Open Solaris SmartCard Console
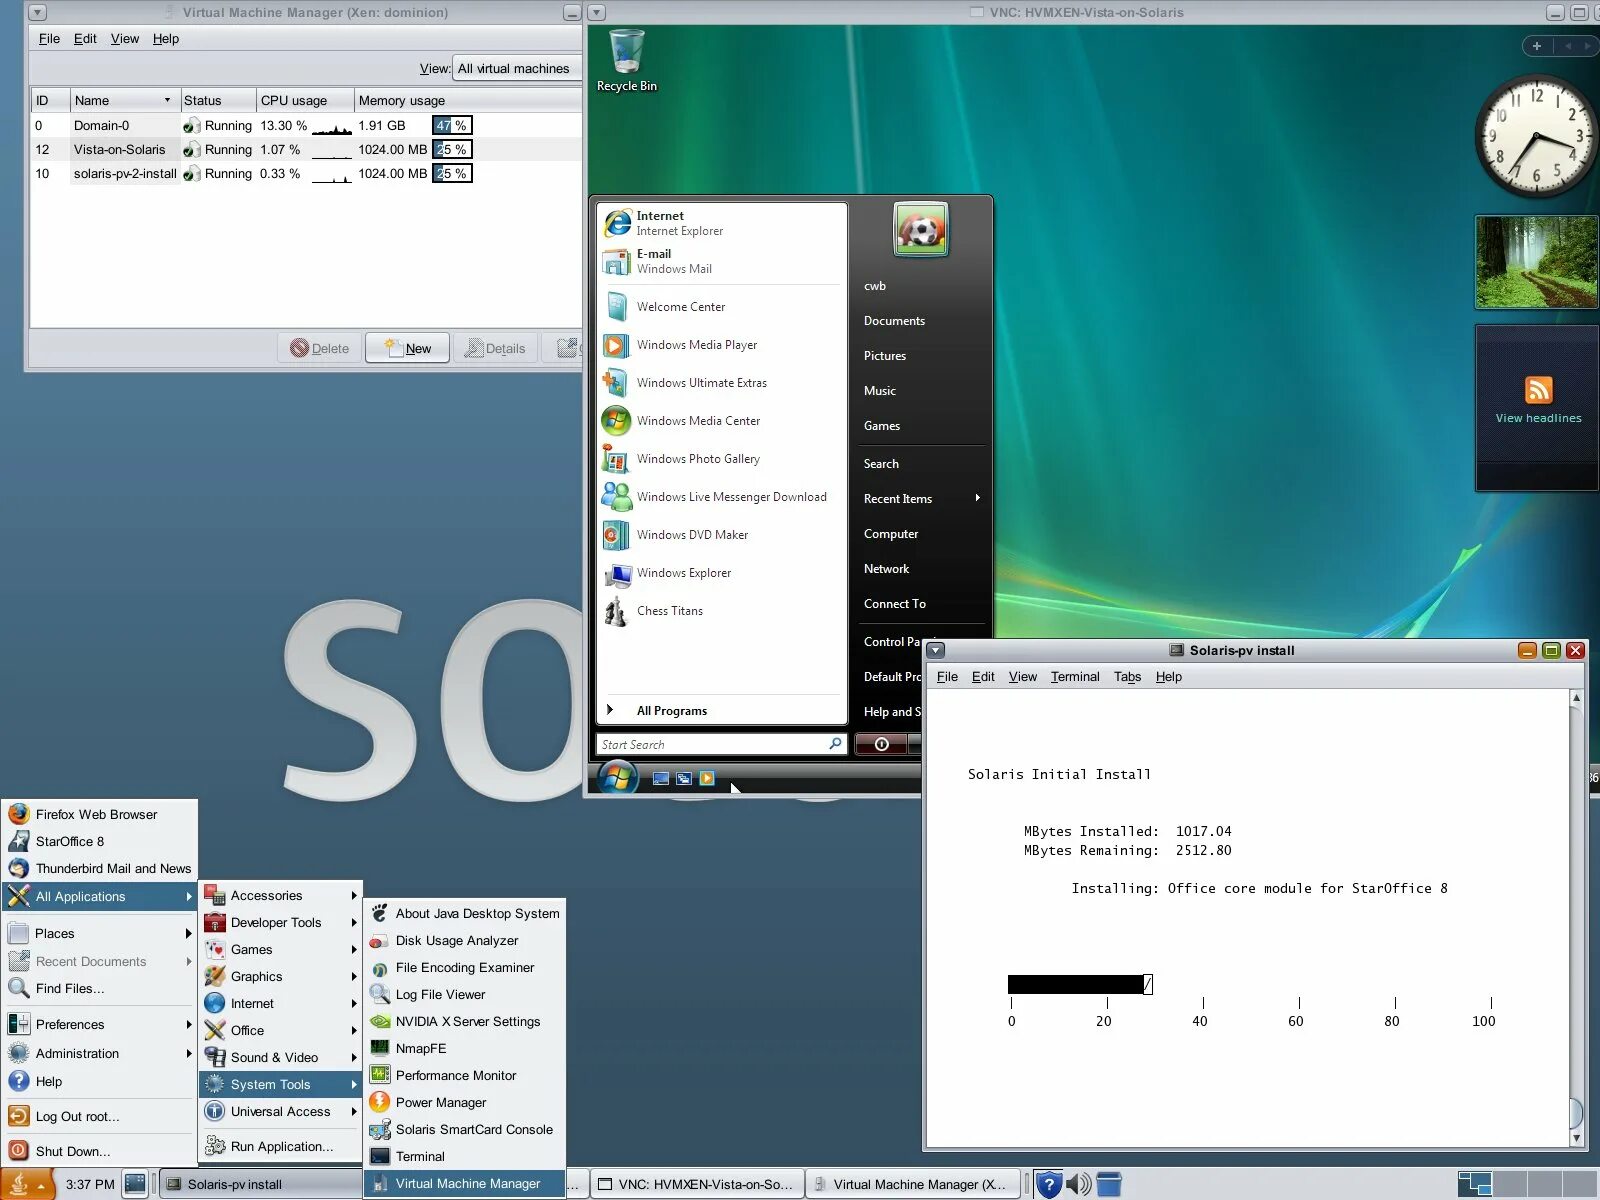 point(465,1129)
